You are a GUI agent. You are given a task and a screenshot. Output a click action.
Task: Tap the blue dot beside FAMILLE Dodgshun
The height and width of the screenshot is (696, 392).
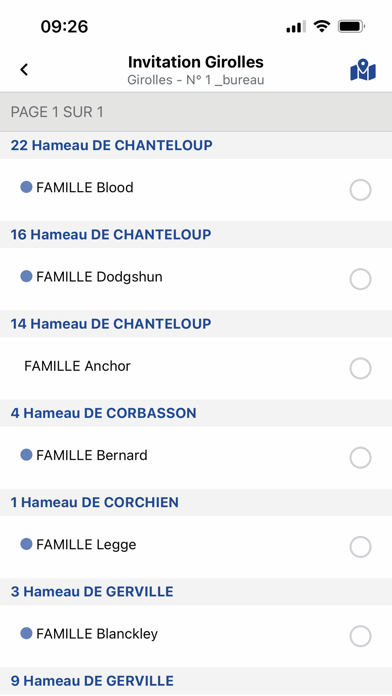26,277
